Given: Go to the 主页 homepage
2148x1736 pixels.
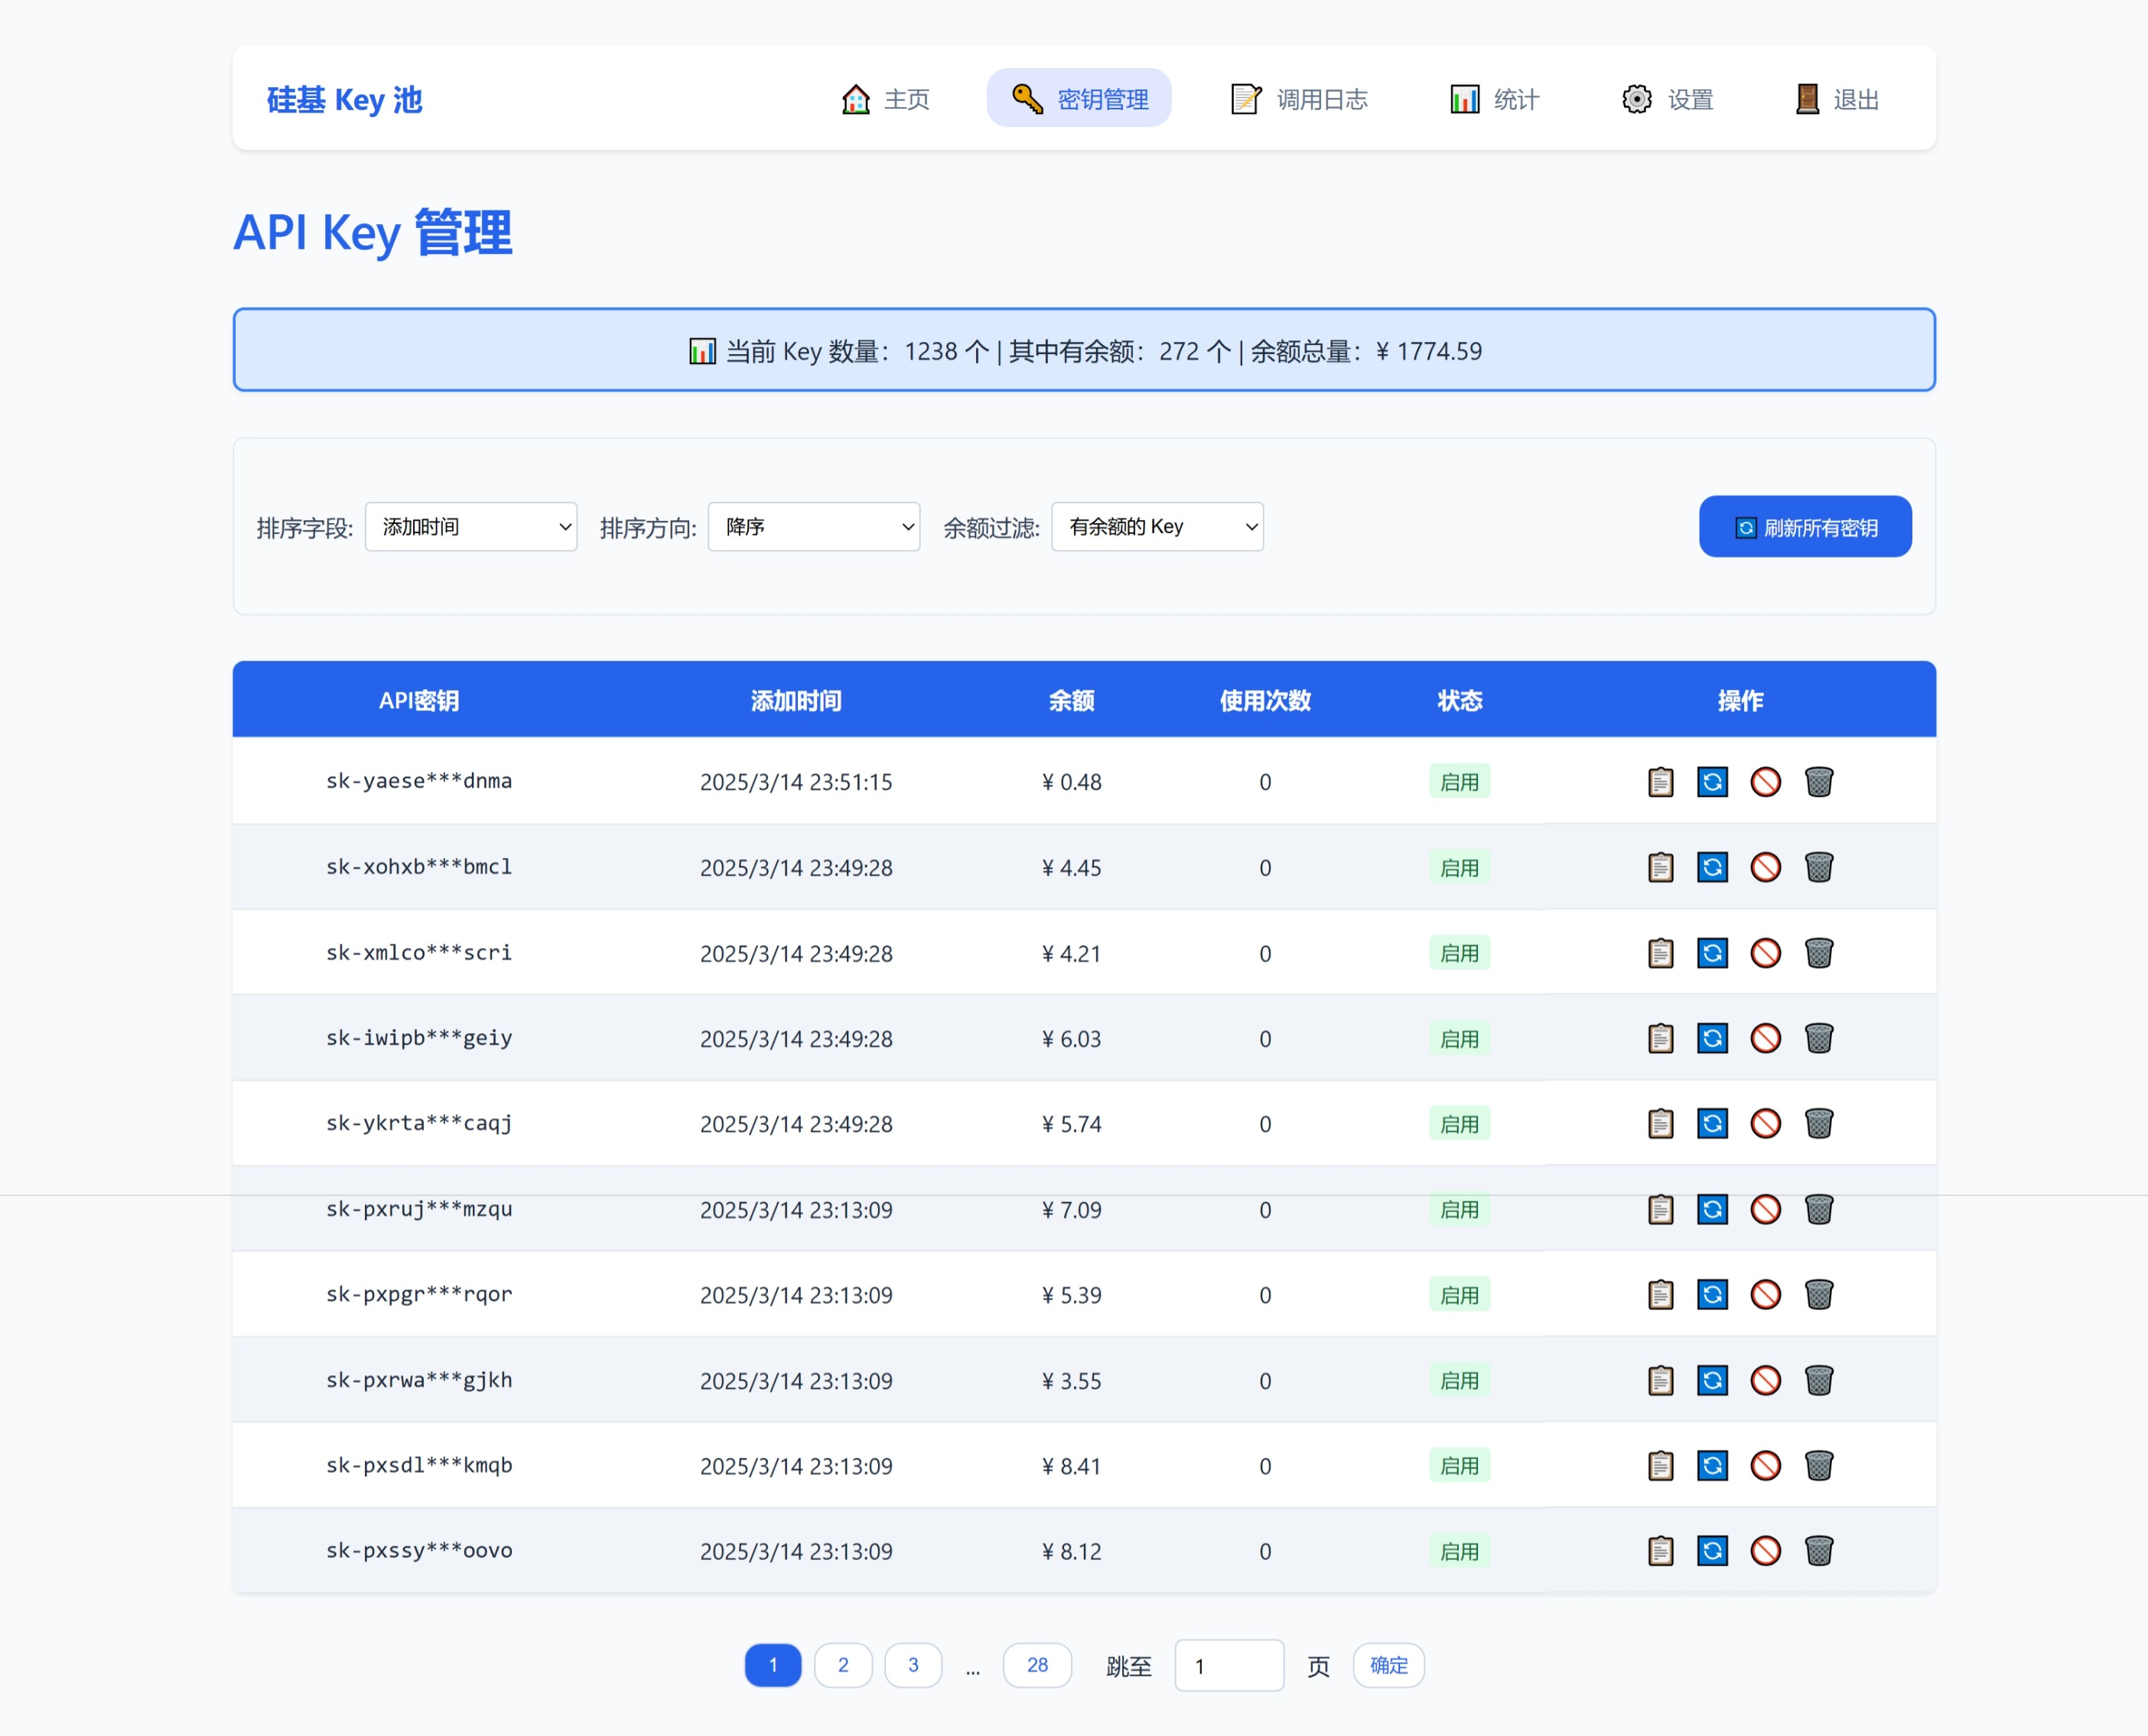Looking at the screenshot, I should (886, 99).
